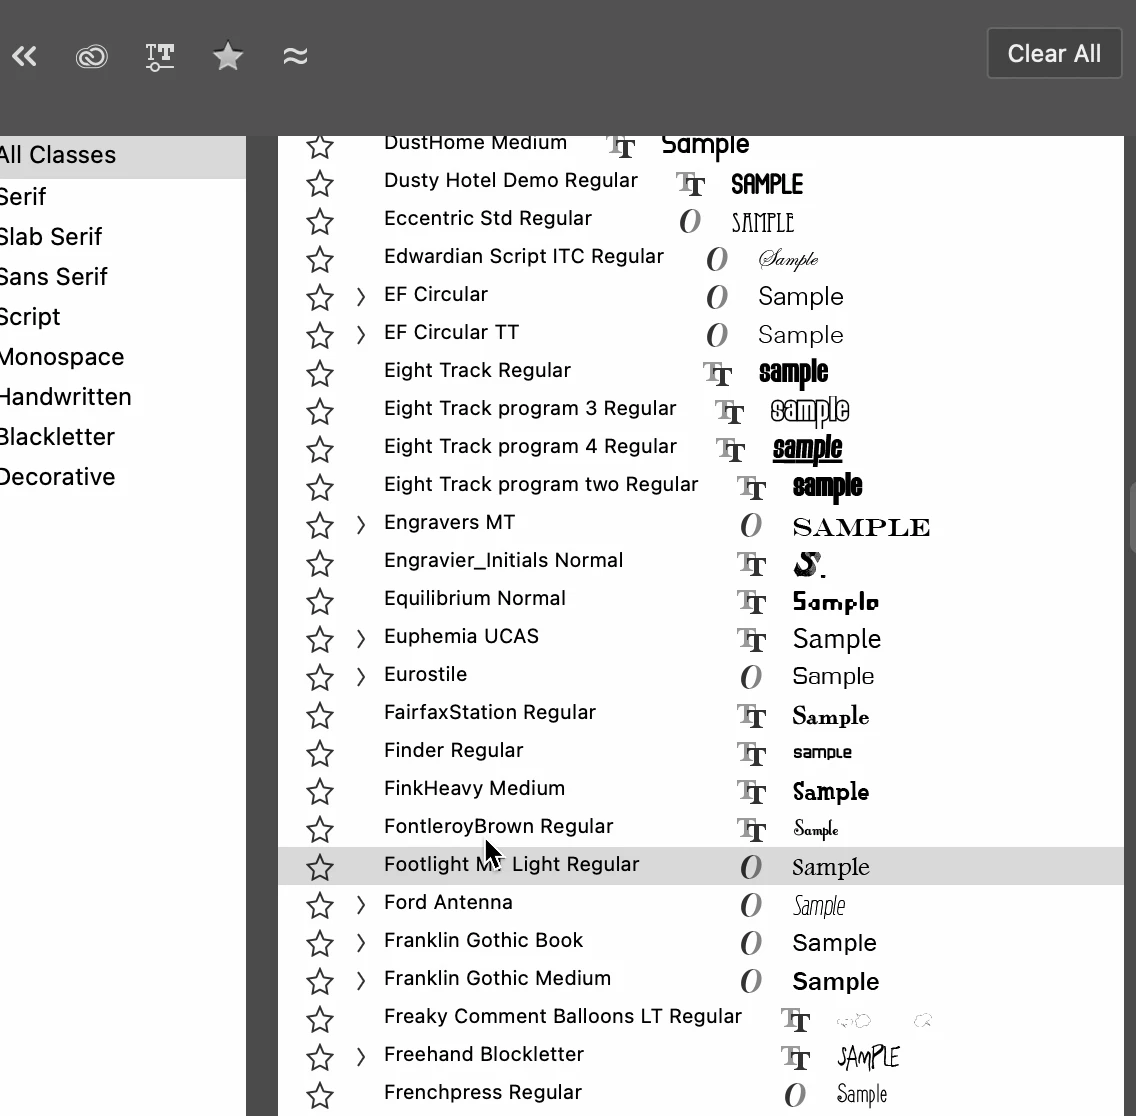Filter variable fonts with TT slider icon
Viewport: 1136px width, 1116px height.
point(159,57)
